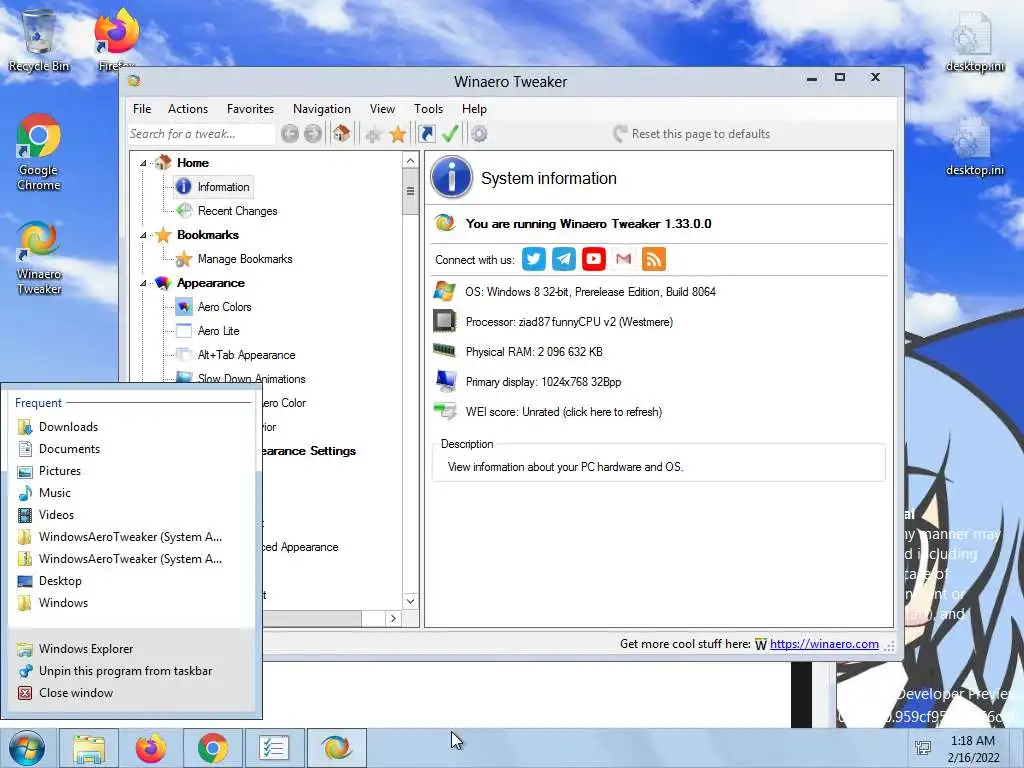The image size is (1024, 768).
Task: Collapse the Bookmarks tree node
Action: 143,235
